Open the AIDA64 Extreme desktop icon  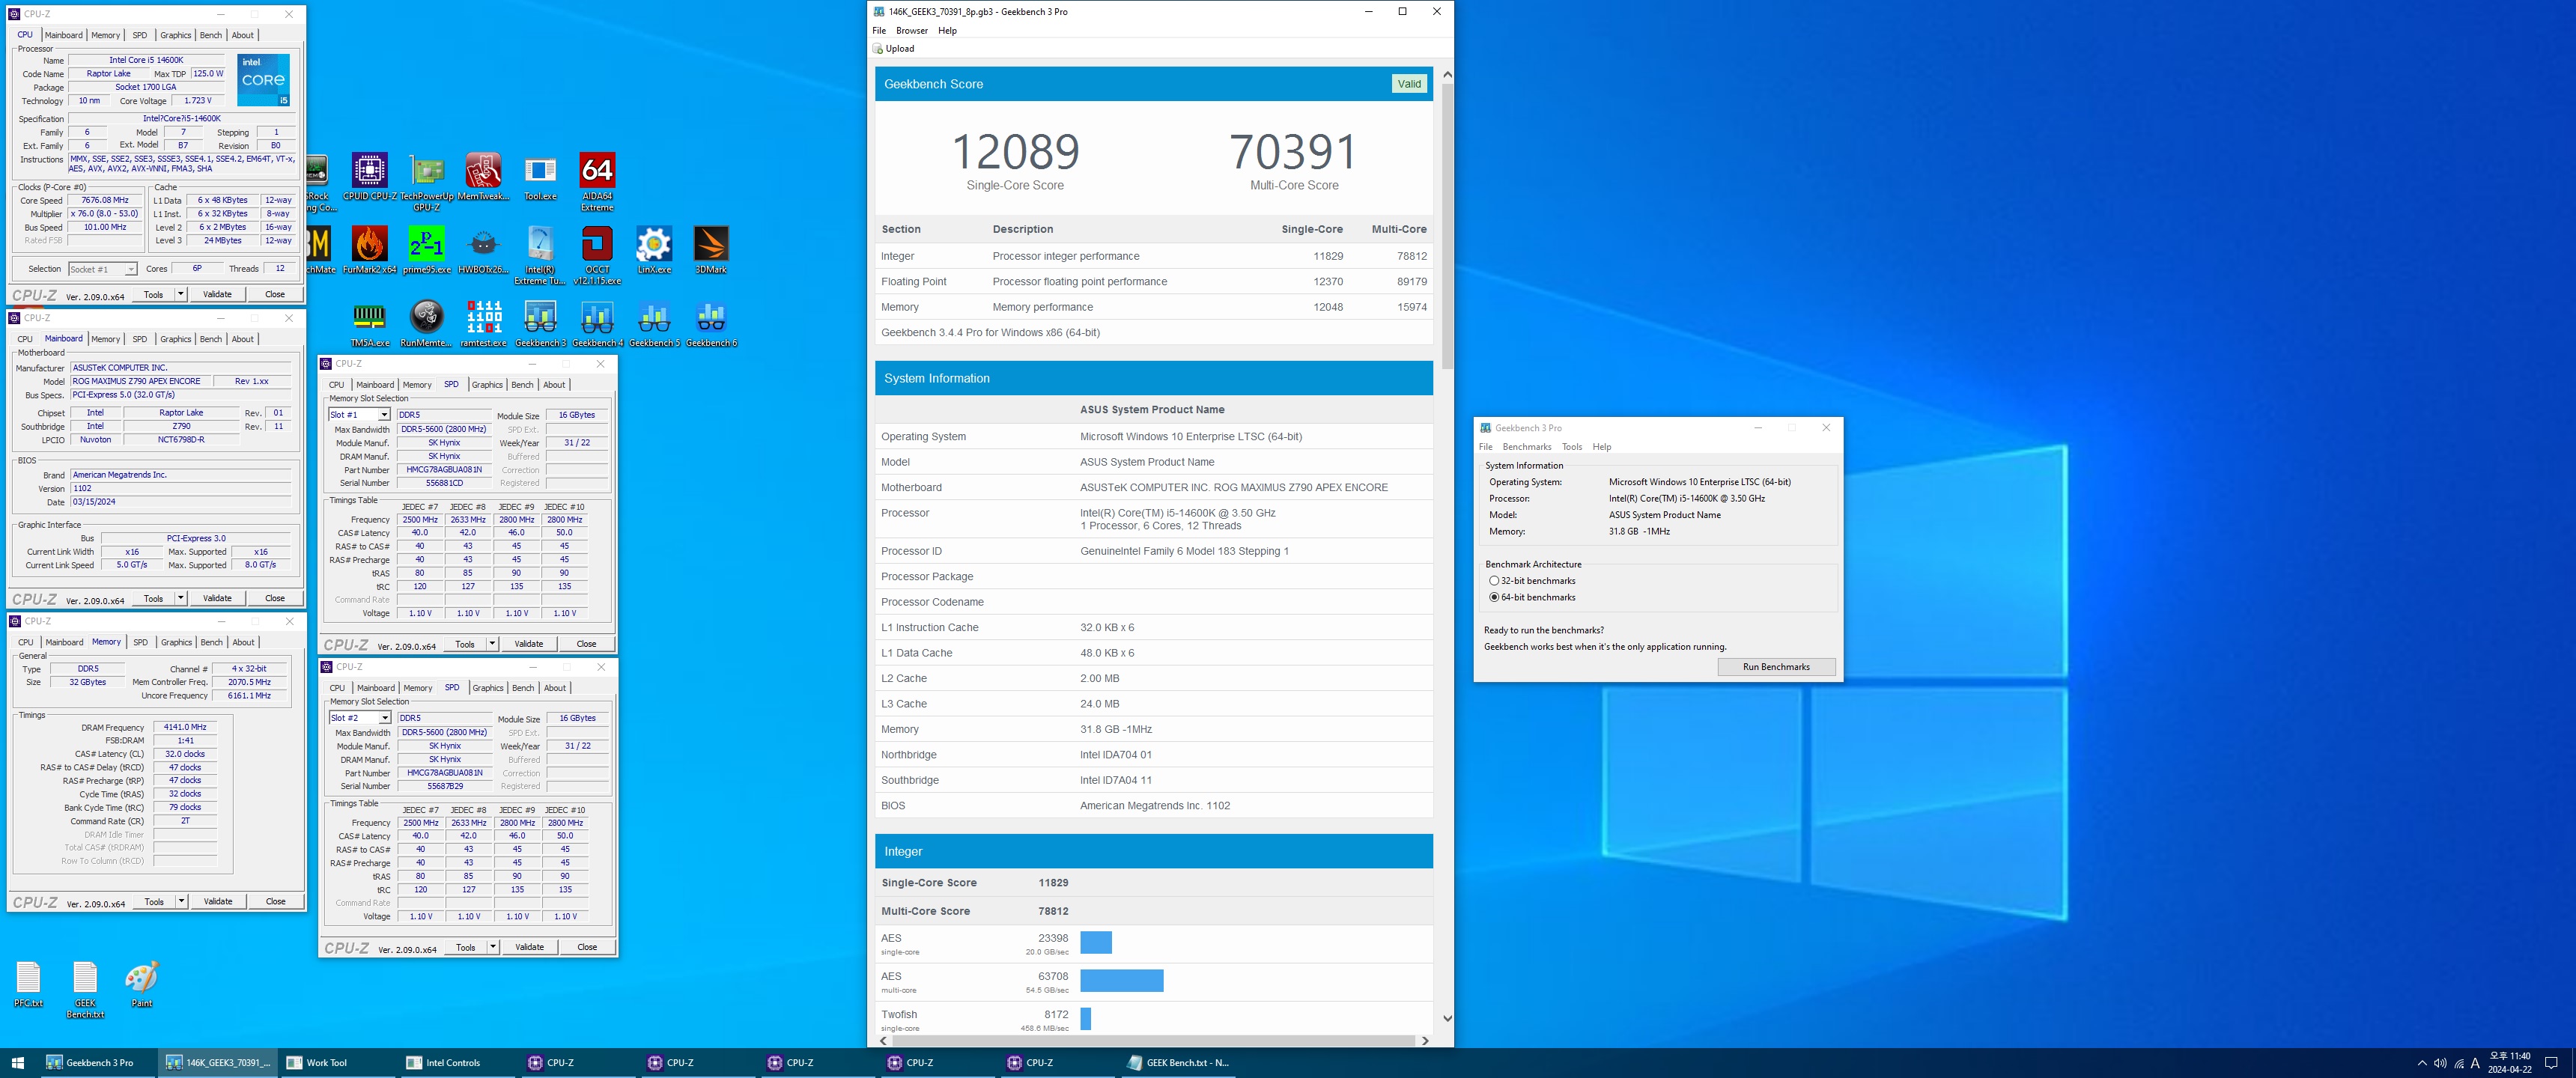coord(597,182)
